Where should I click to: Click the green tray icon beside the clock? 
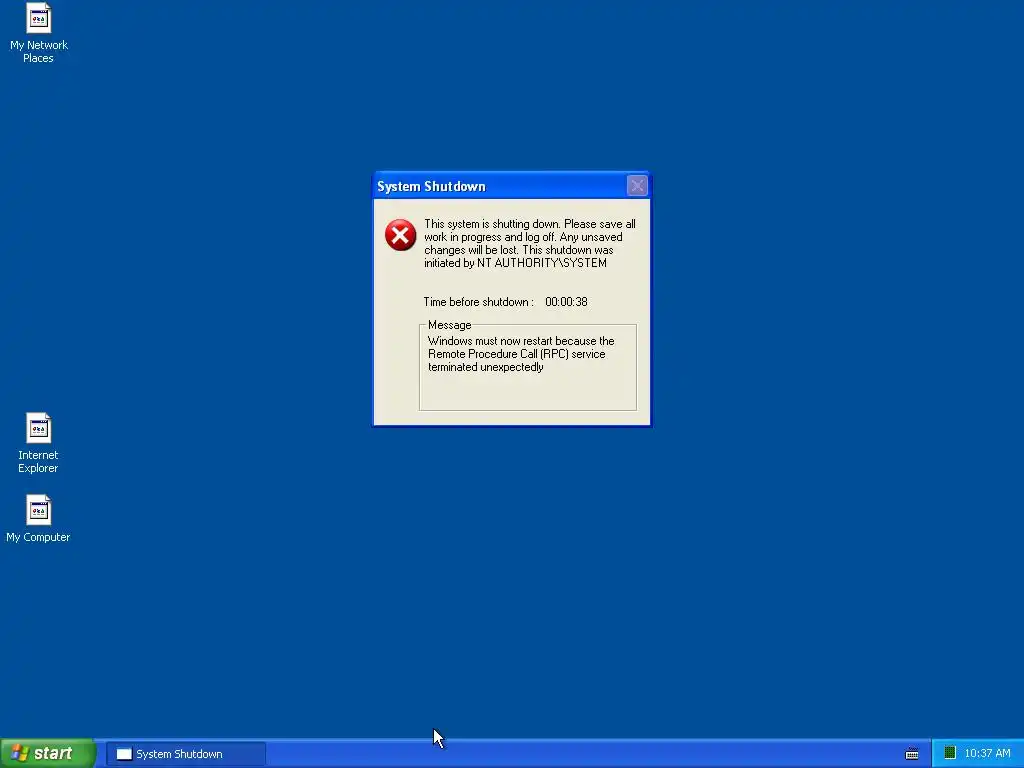(x=950, y=753)
